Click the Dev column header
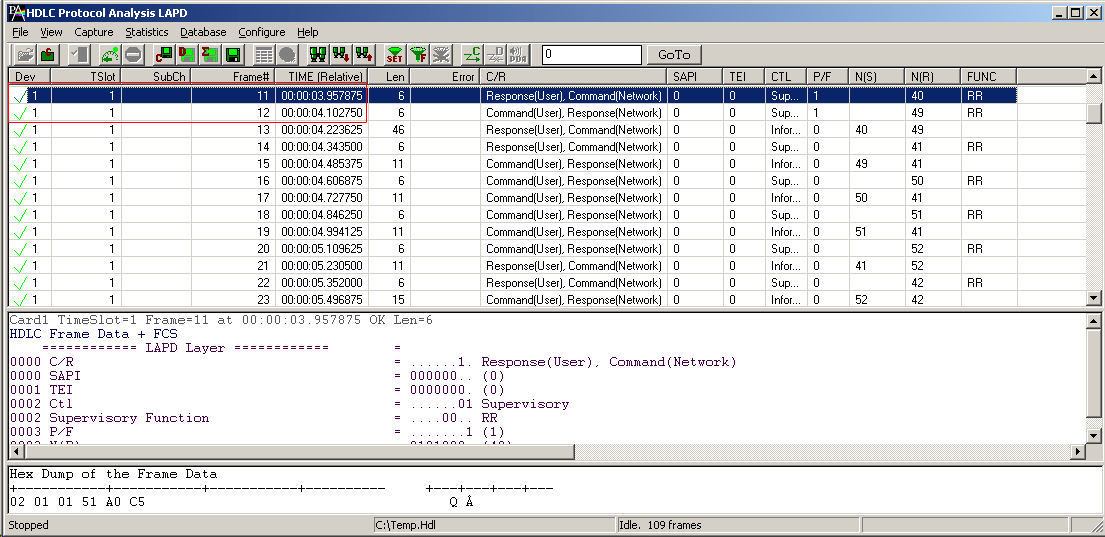The image size is (1105, 537). [30, 76]
